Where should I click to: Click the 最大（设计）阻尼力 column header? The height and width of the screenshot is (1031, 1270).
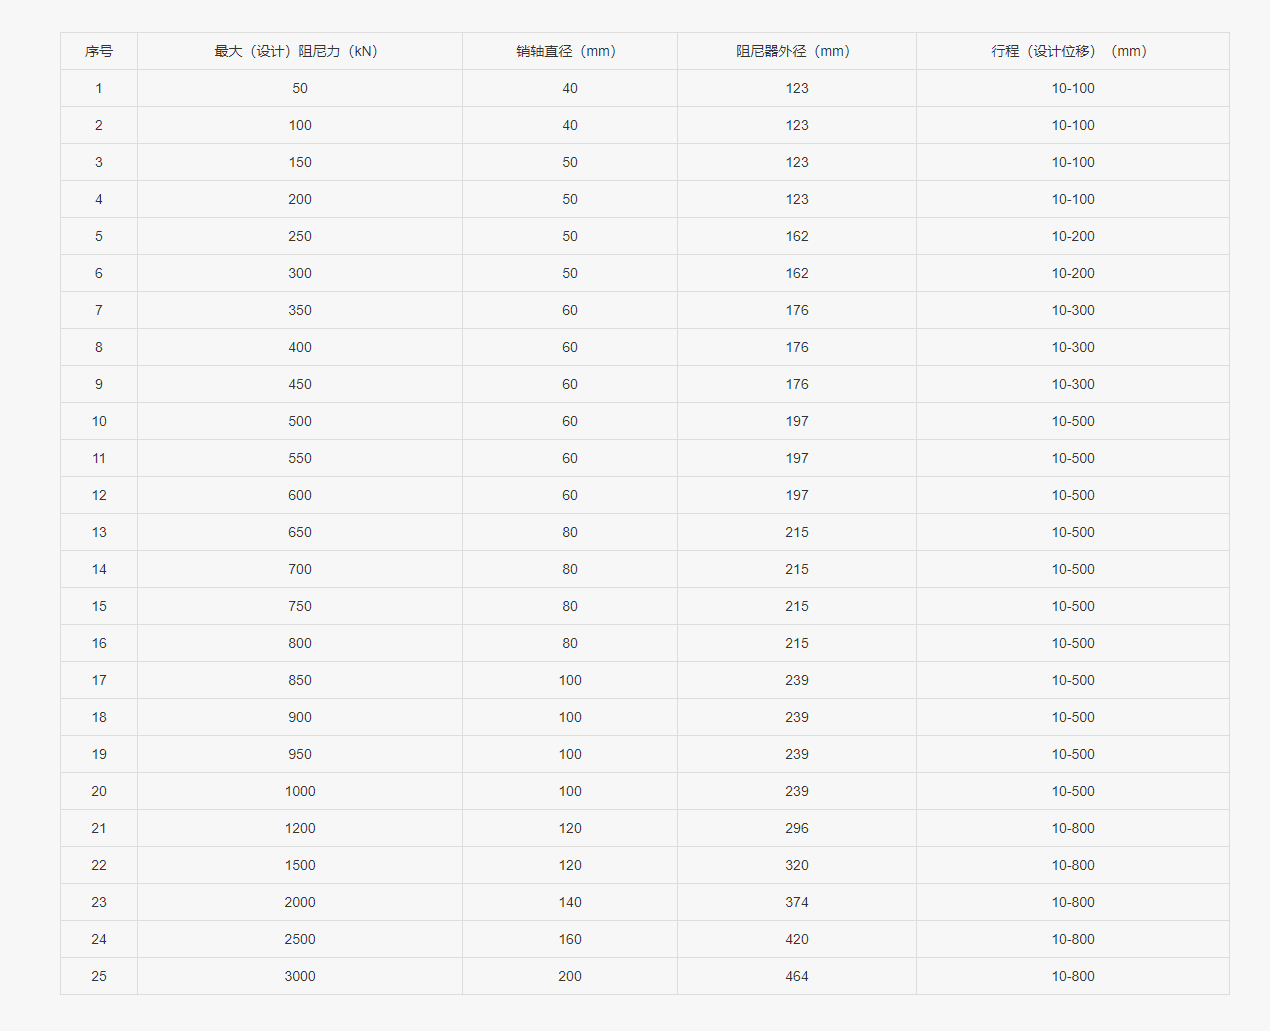click(x=296, y=51)
